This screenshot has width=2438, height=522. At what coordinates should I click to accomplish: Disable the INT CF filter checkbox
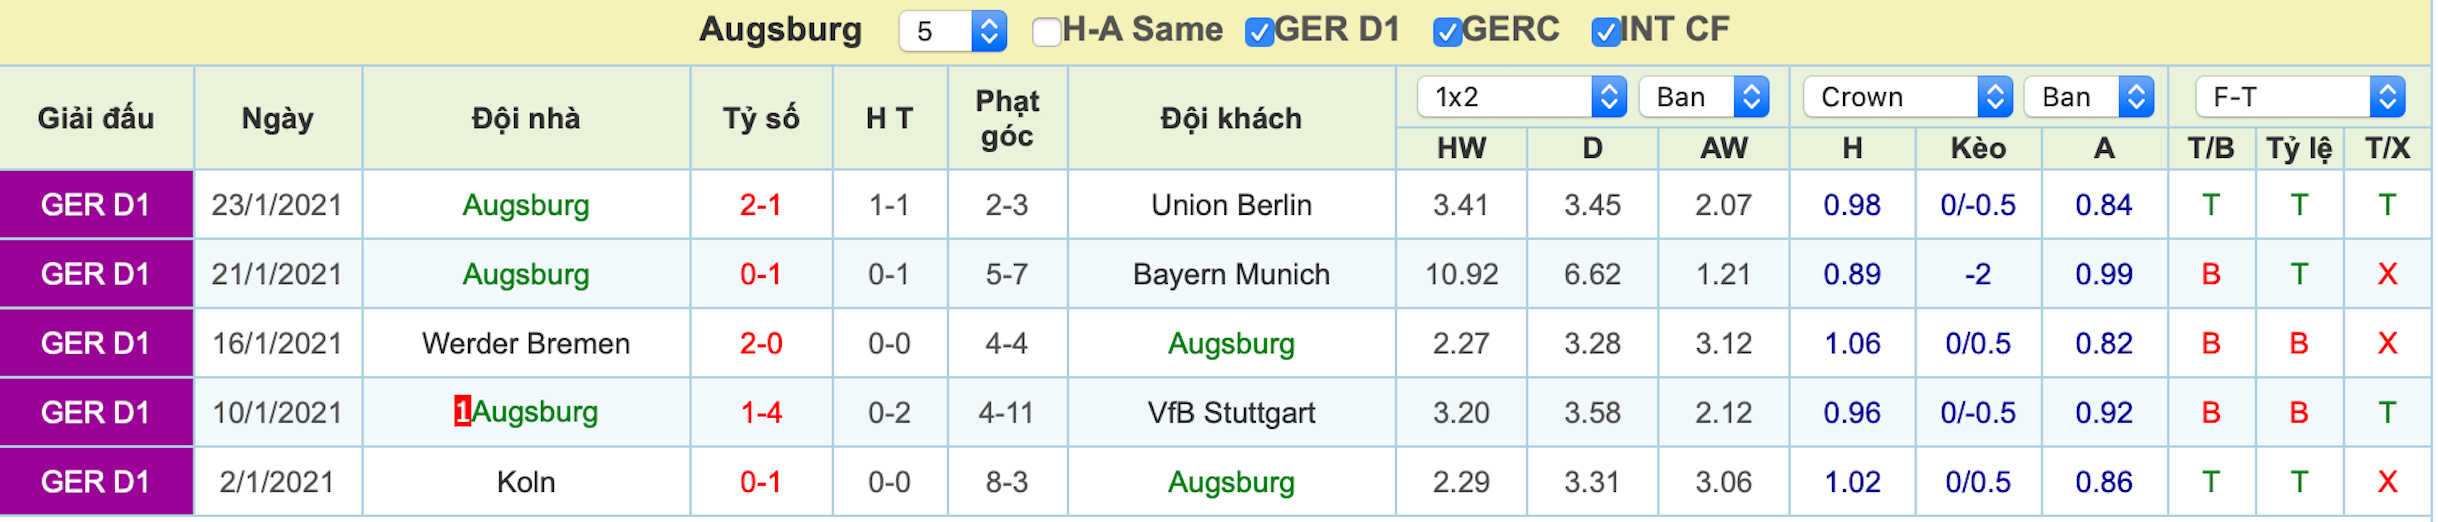tap(1605, 32)
